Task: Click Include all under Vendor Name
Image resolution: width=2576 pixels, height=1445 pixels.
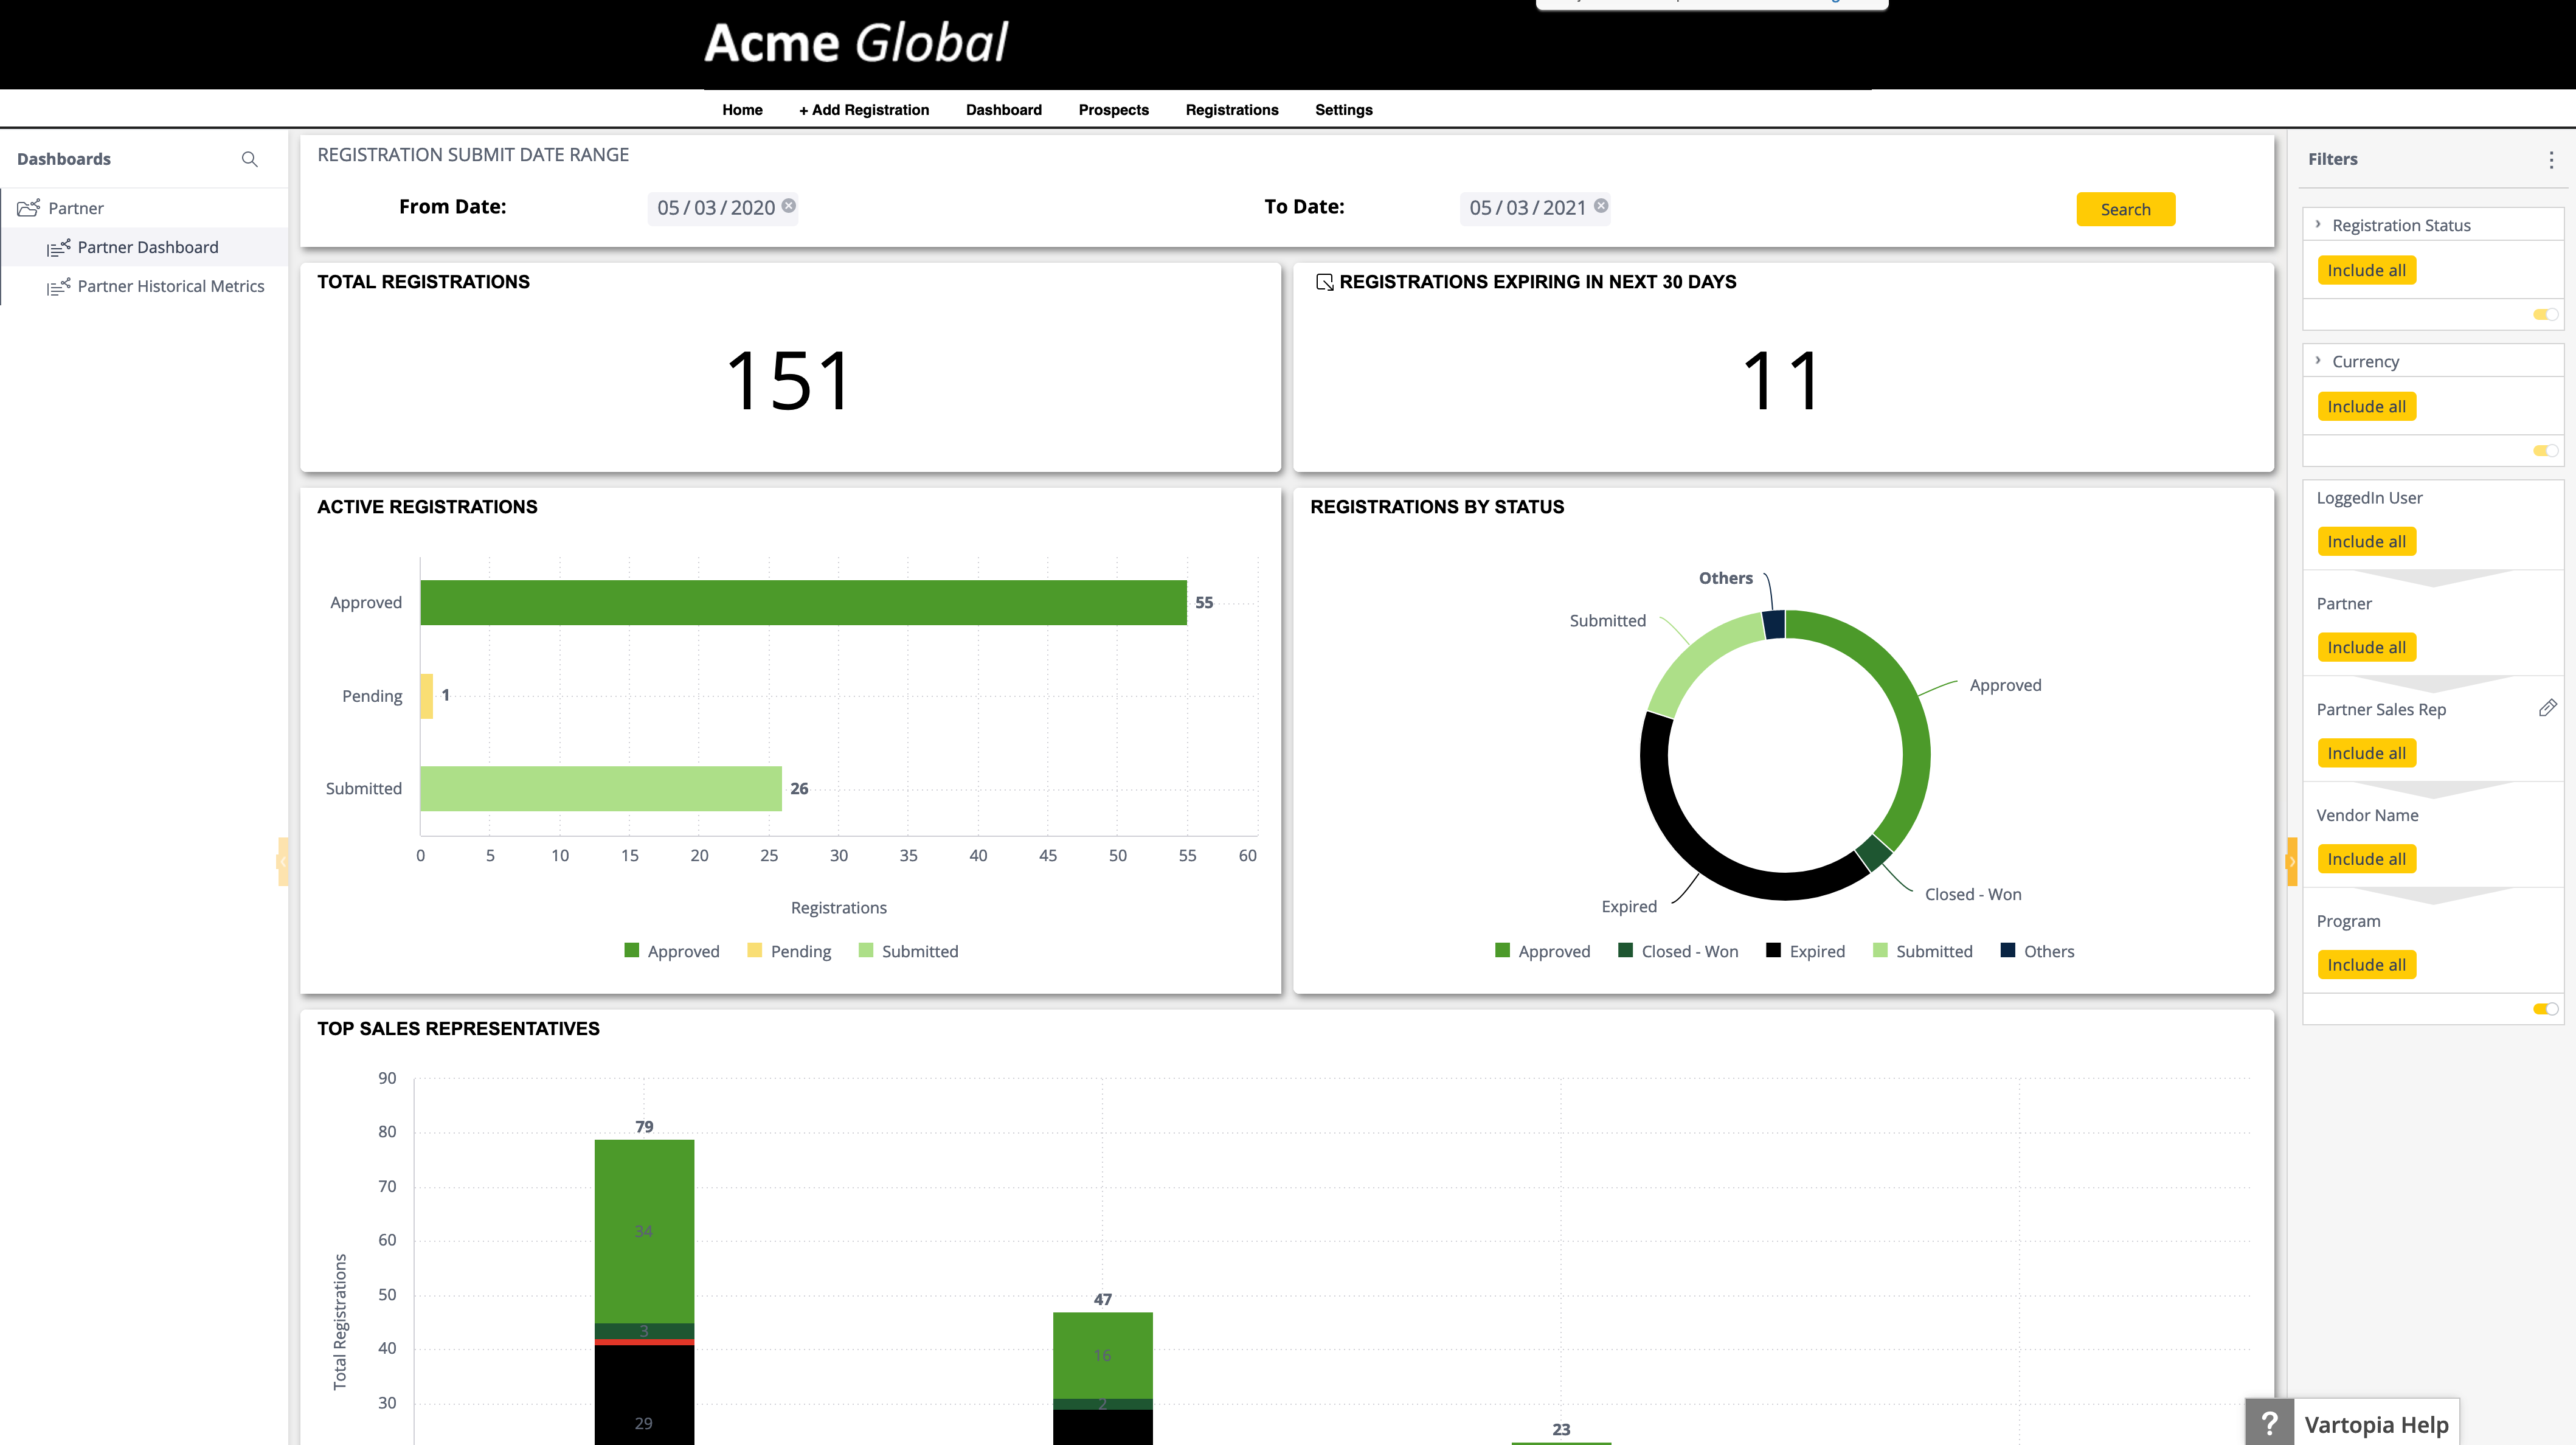Action: coord(2366,859)
